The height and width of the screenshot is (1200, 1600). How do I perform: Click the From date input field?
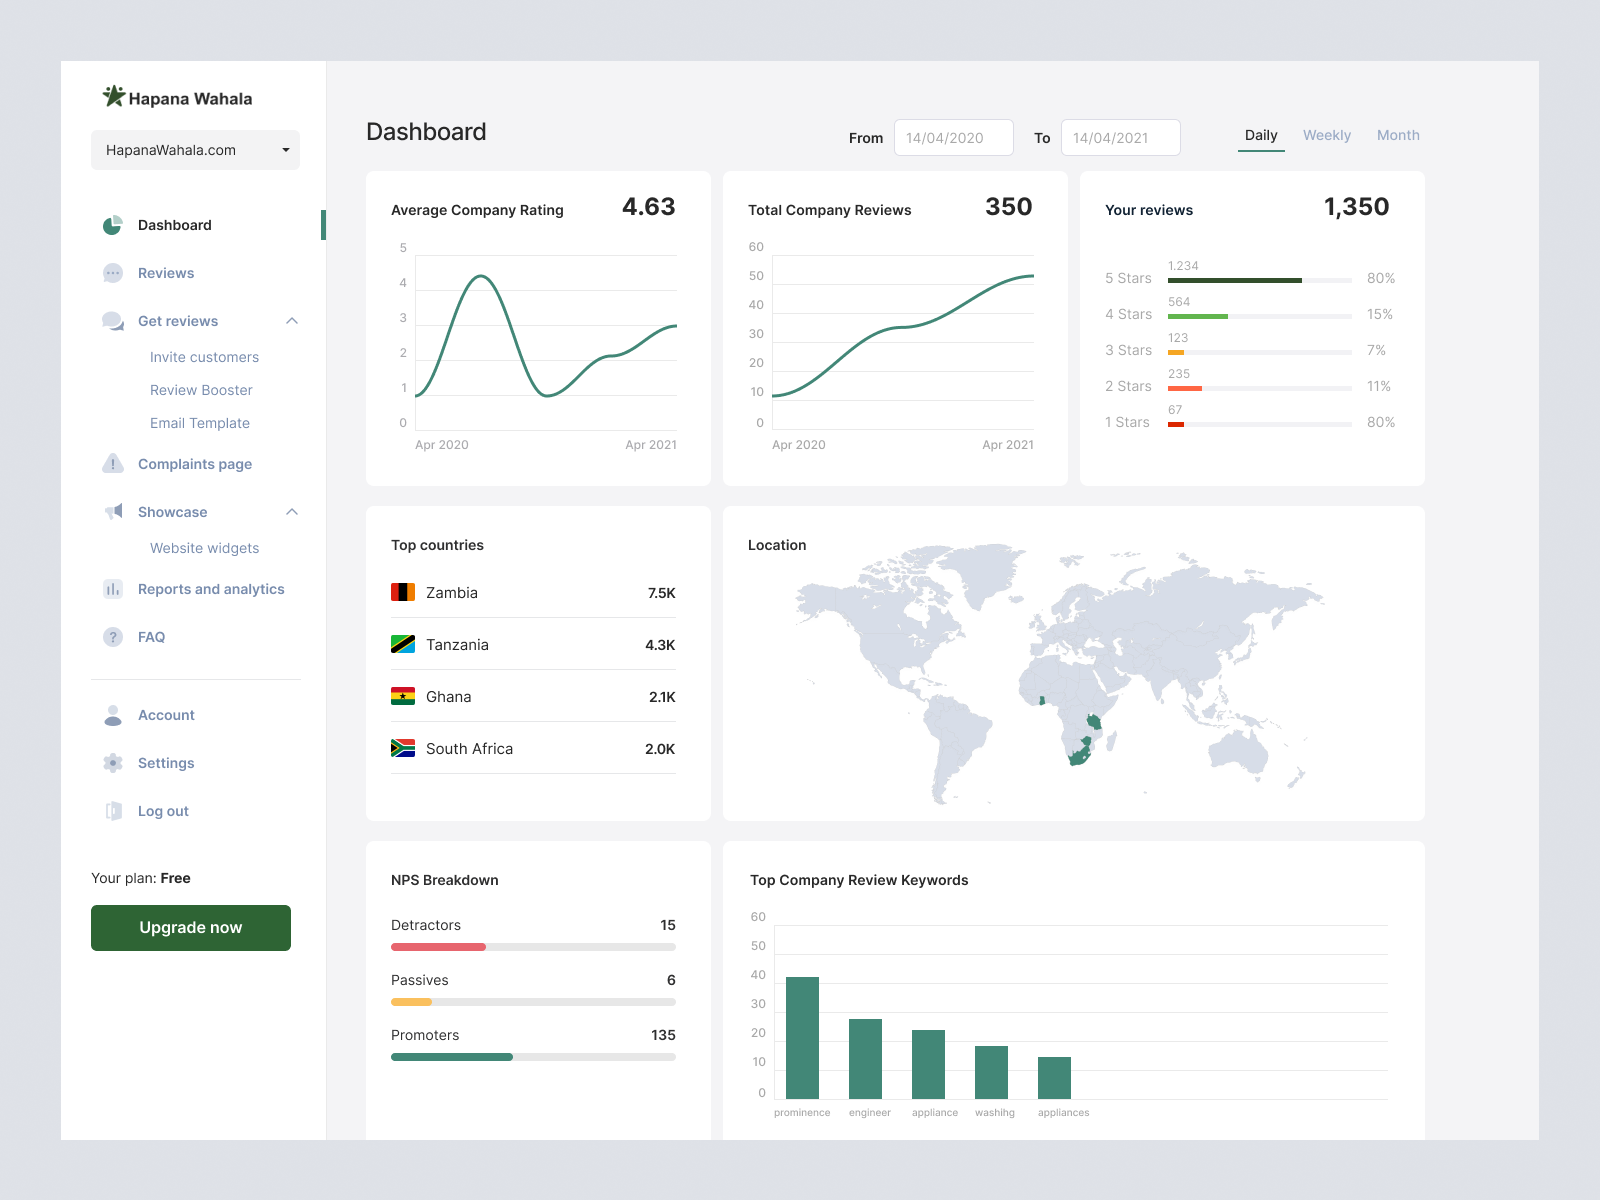pos(953,137)
